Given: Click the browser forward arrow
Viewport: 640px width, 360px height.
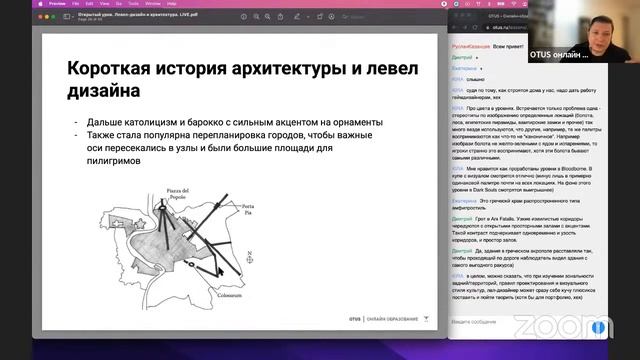Looking at the screenshot, I should tap(464, 27).
